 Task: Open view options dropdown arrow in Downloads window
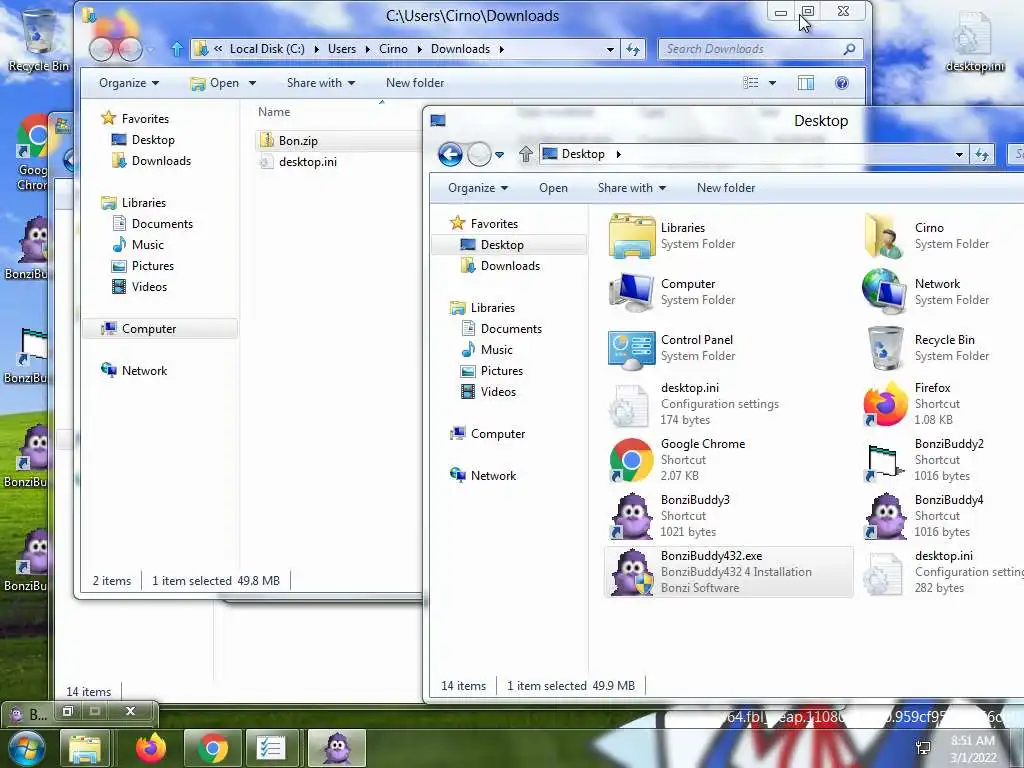pyautogui.click(x=773, y=83)
